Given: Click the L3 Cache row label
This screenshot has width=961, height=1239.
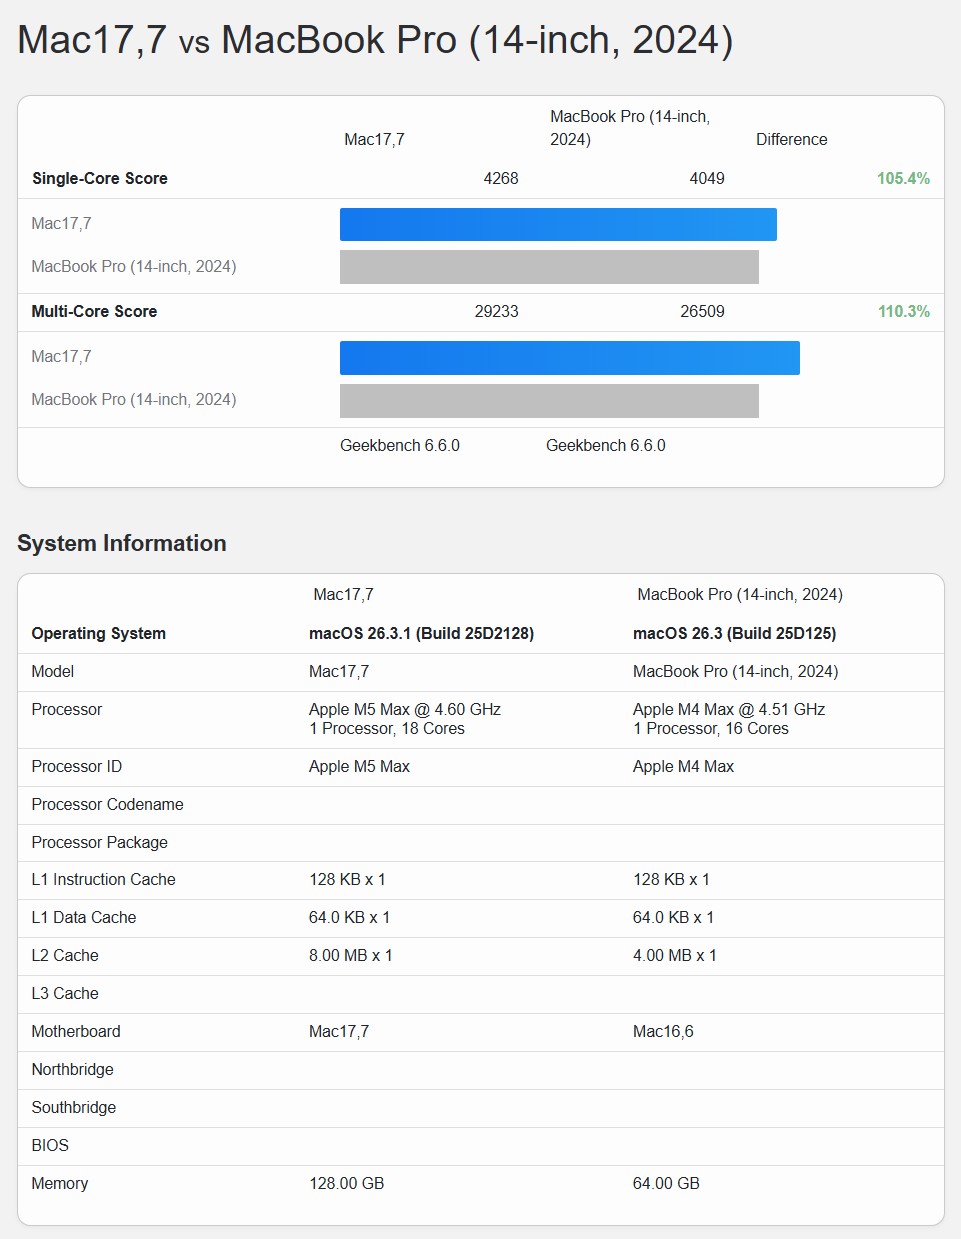Looking at the screenshot, I should tap(65, 993).
